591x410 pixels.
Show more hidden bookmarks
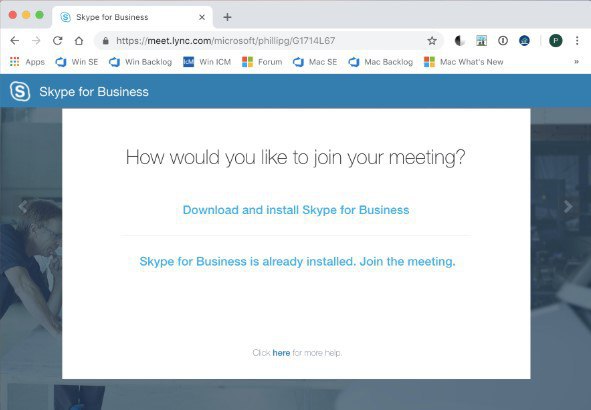pyautogui.click(x=576, y=62)
